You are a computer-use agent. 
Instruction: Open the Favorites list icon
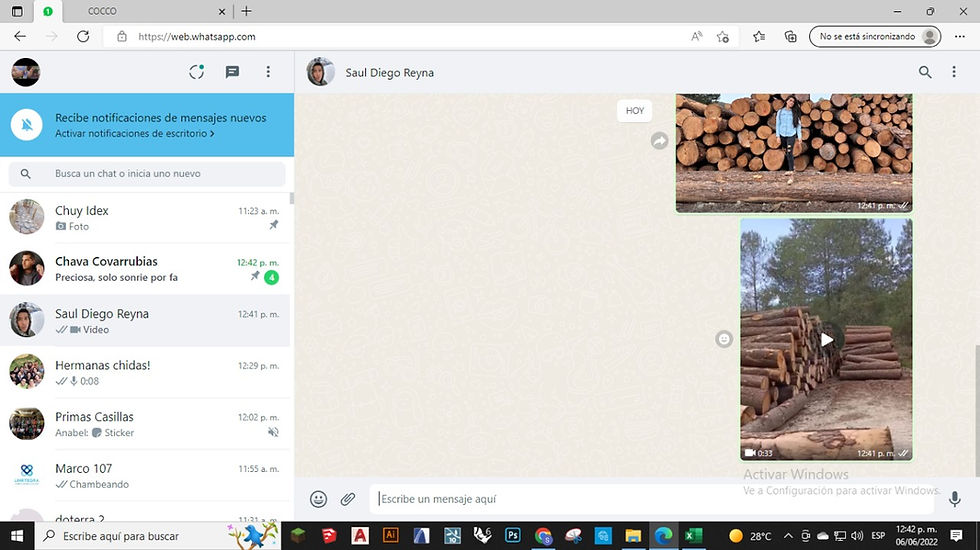click(759, 36)
